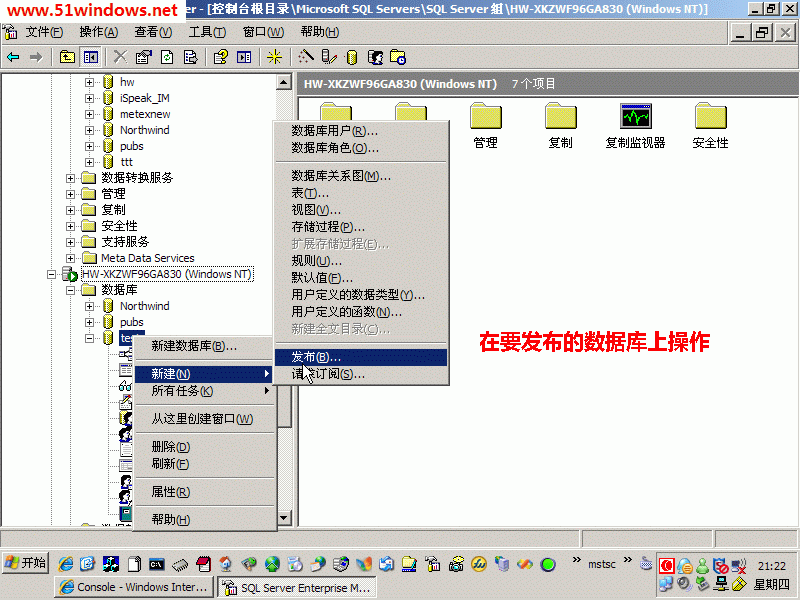The image size is (800, 600).
Task: Click the 开始 Start button
Action: click(26, 563)
